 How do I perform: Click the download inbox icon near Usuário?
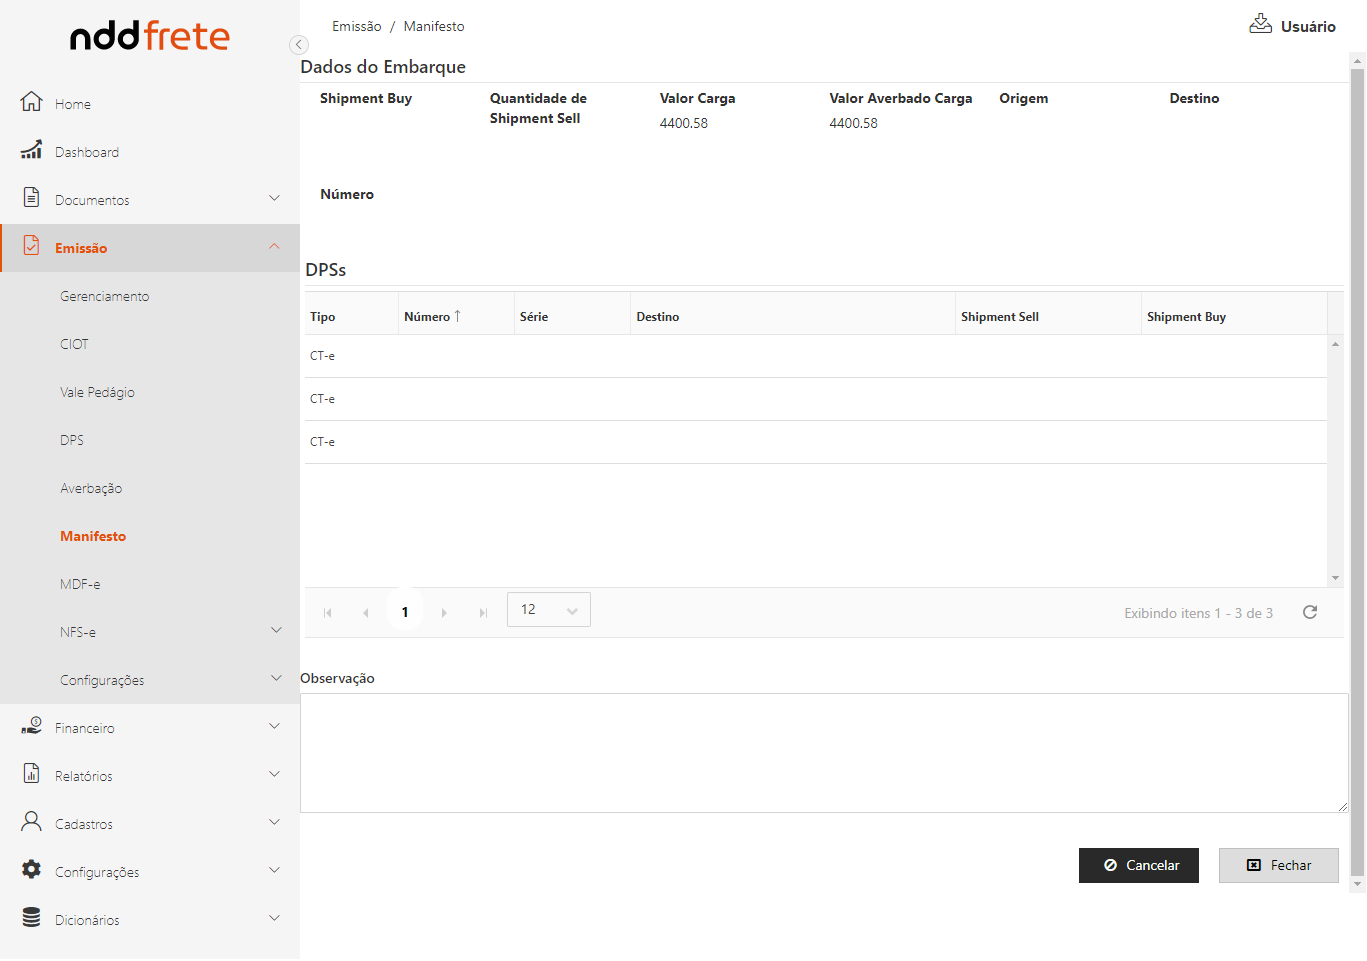tap(1260, 24)
